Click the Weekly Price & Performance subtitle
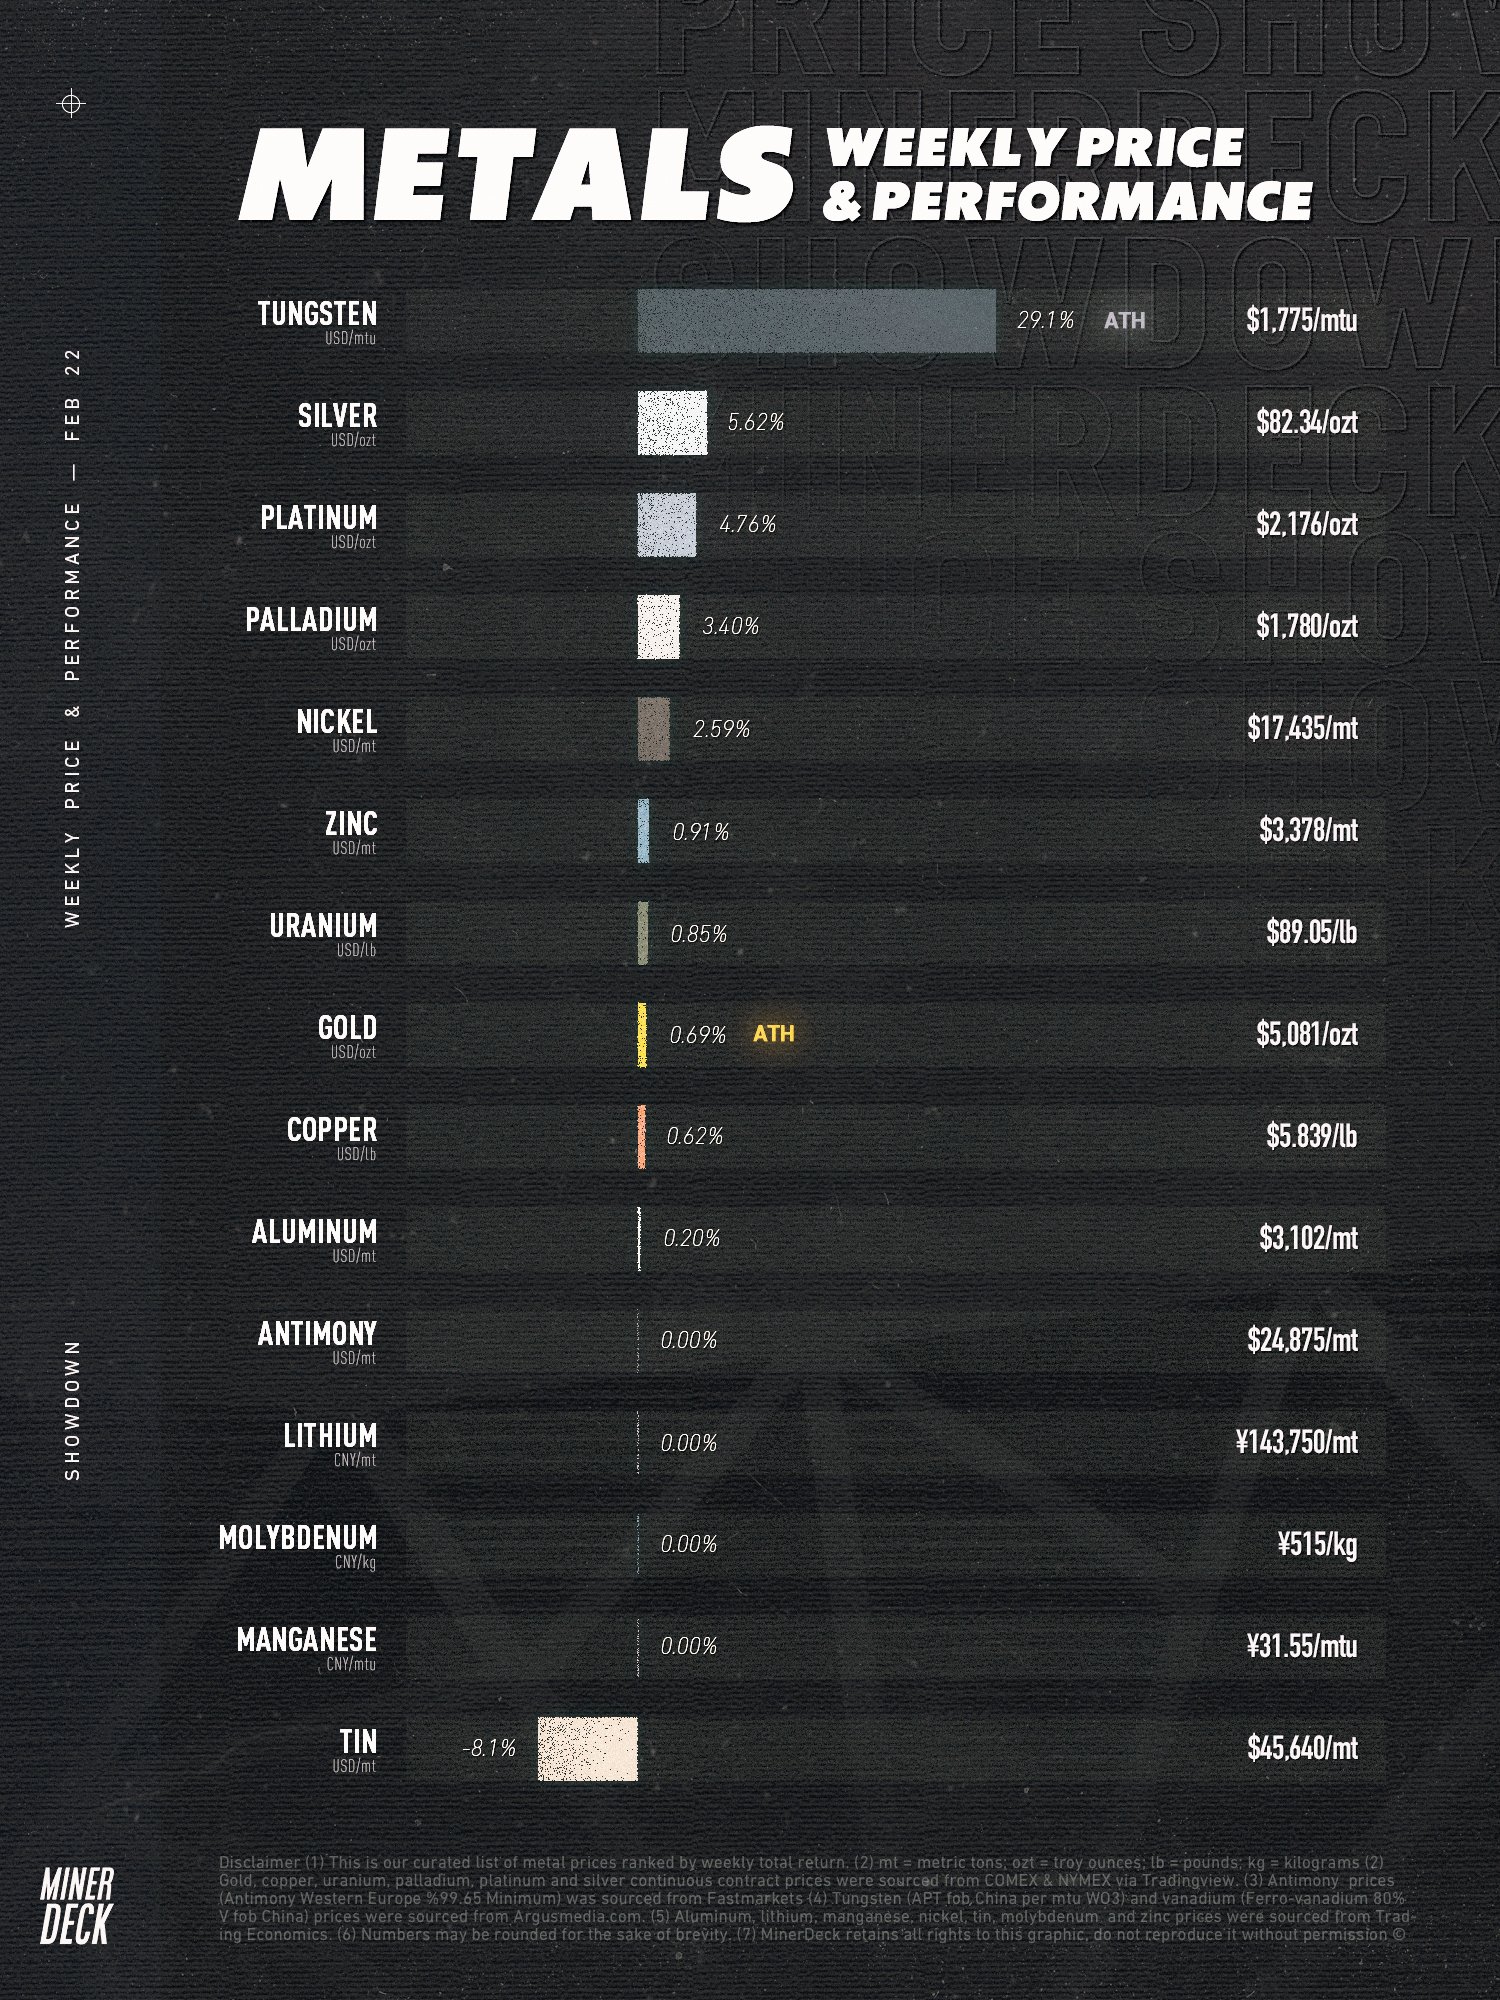 point(1066,174)
